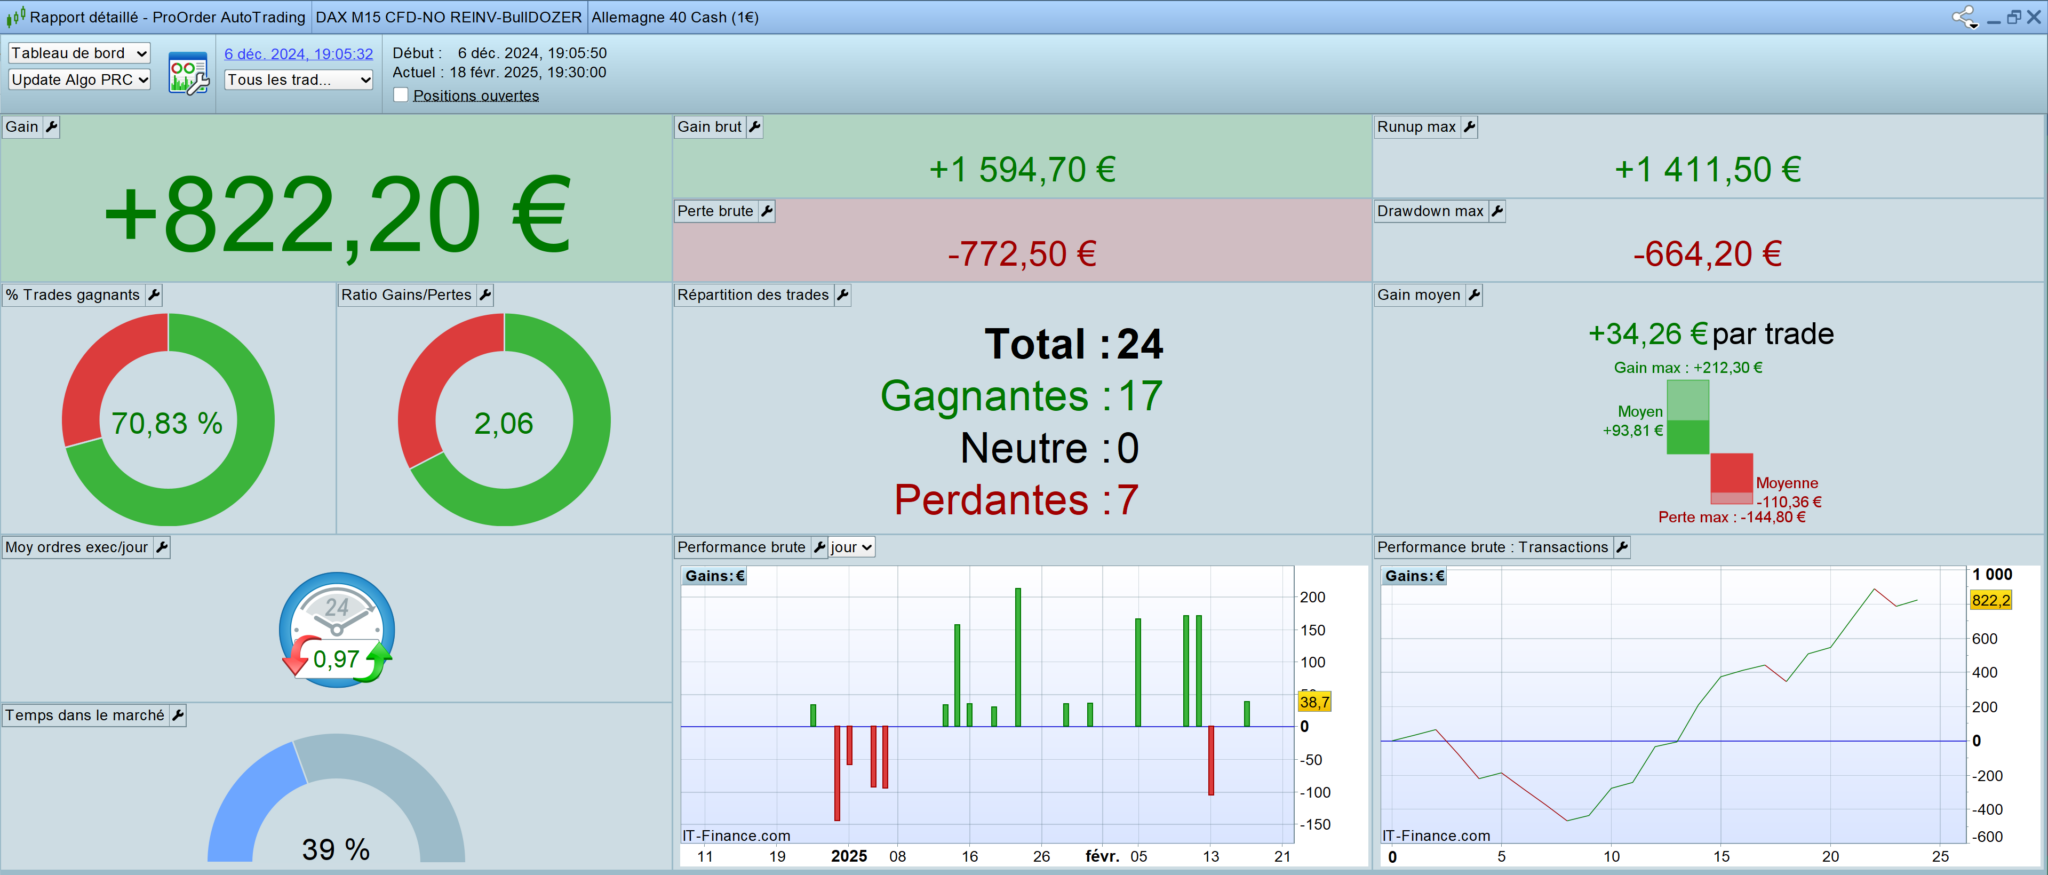Open the Tableau de bord dropdown
The image size is (2048, 875).
point(79,53)
